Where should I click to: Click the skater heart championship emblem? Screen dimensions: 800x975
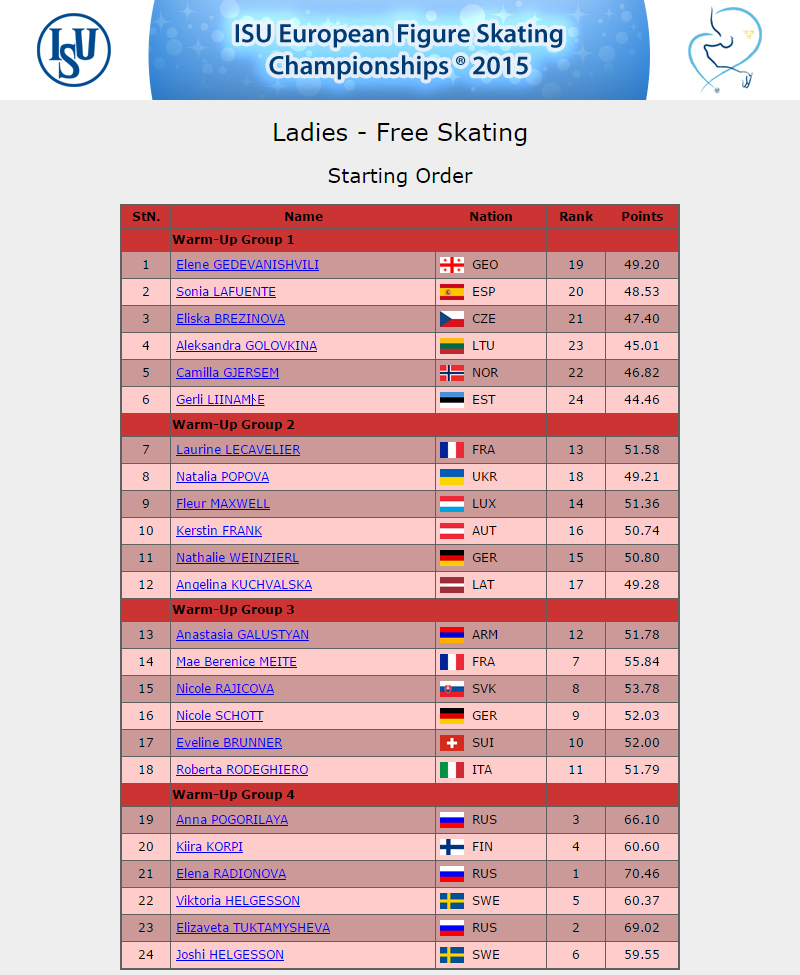(725, 50)
